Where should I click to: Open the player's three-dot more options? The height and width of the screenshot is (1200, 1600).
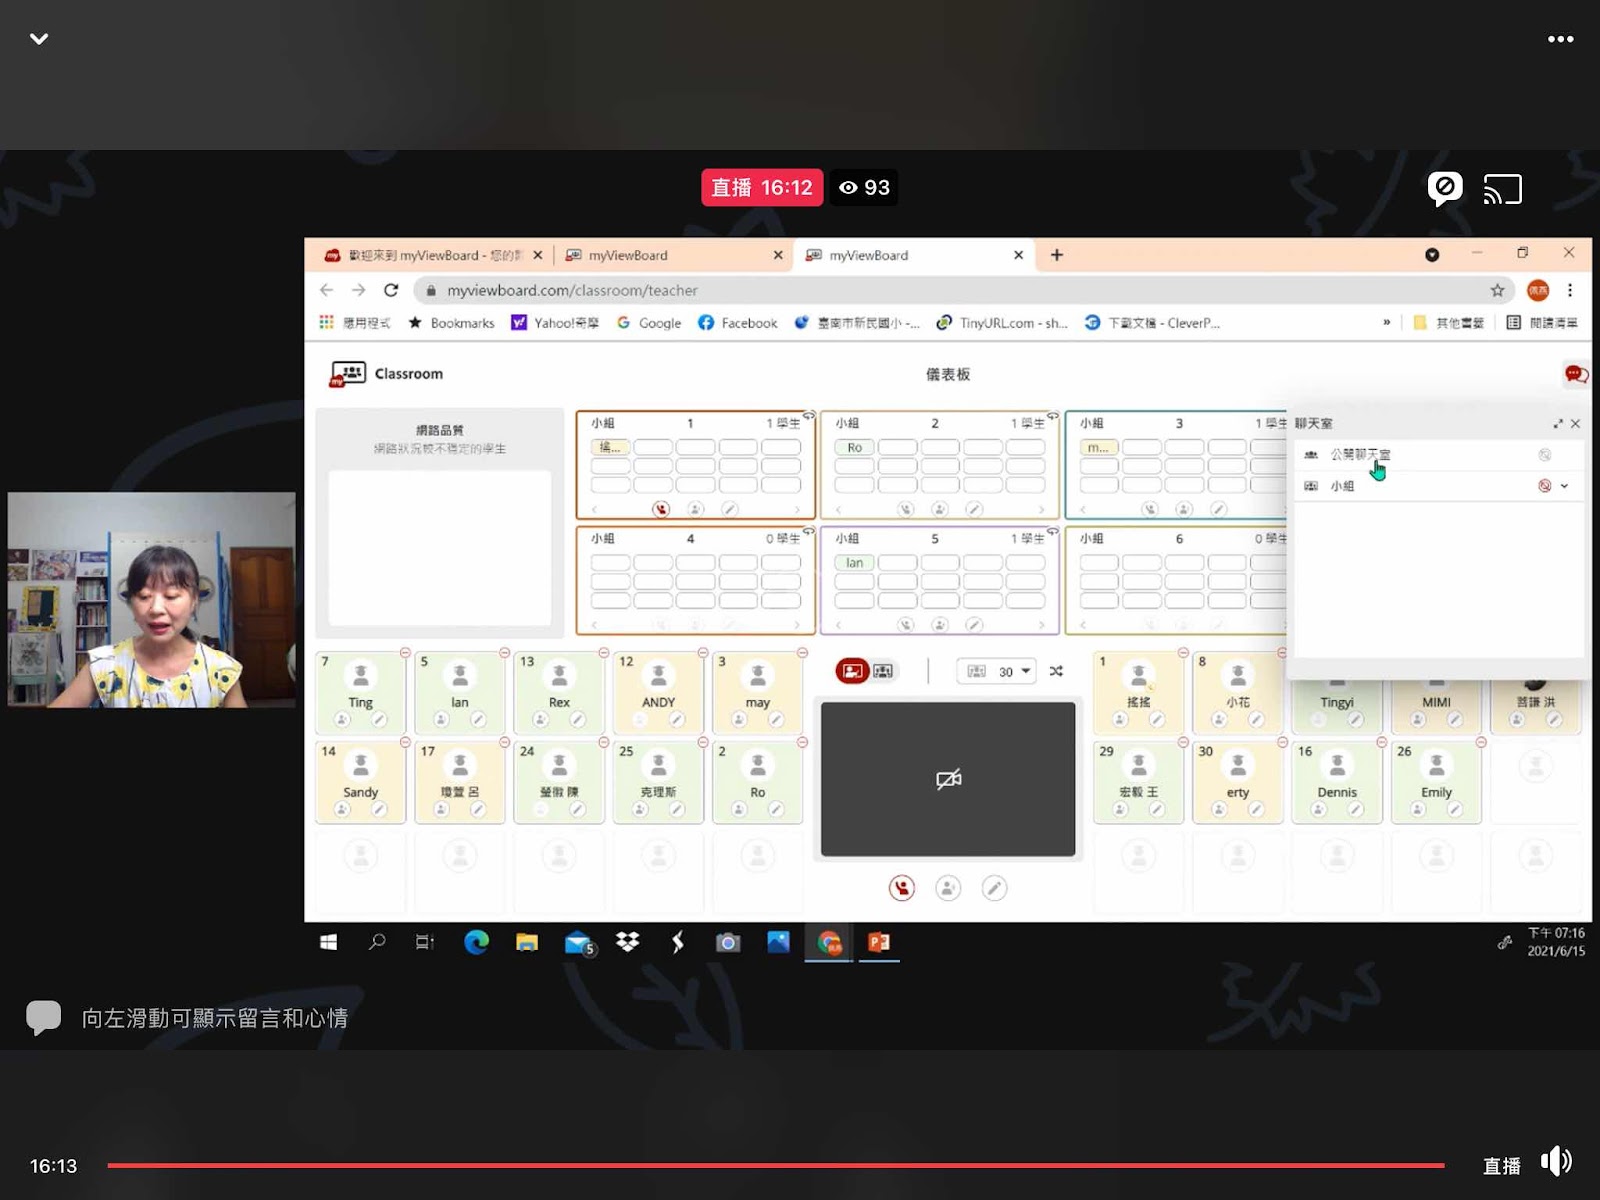pyautogui.click(x=1560, y=39)
